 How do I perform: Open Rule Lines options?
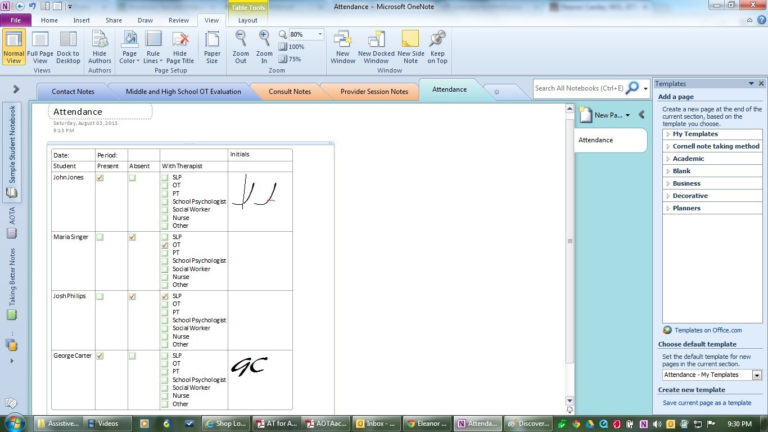point(153,47)
